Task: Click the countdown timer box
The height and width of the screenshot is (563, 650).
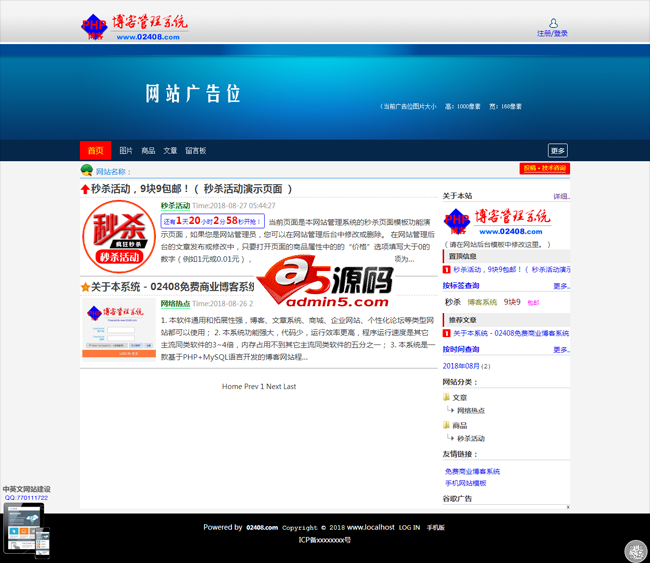Action: tap(213, 221)
